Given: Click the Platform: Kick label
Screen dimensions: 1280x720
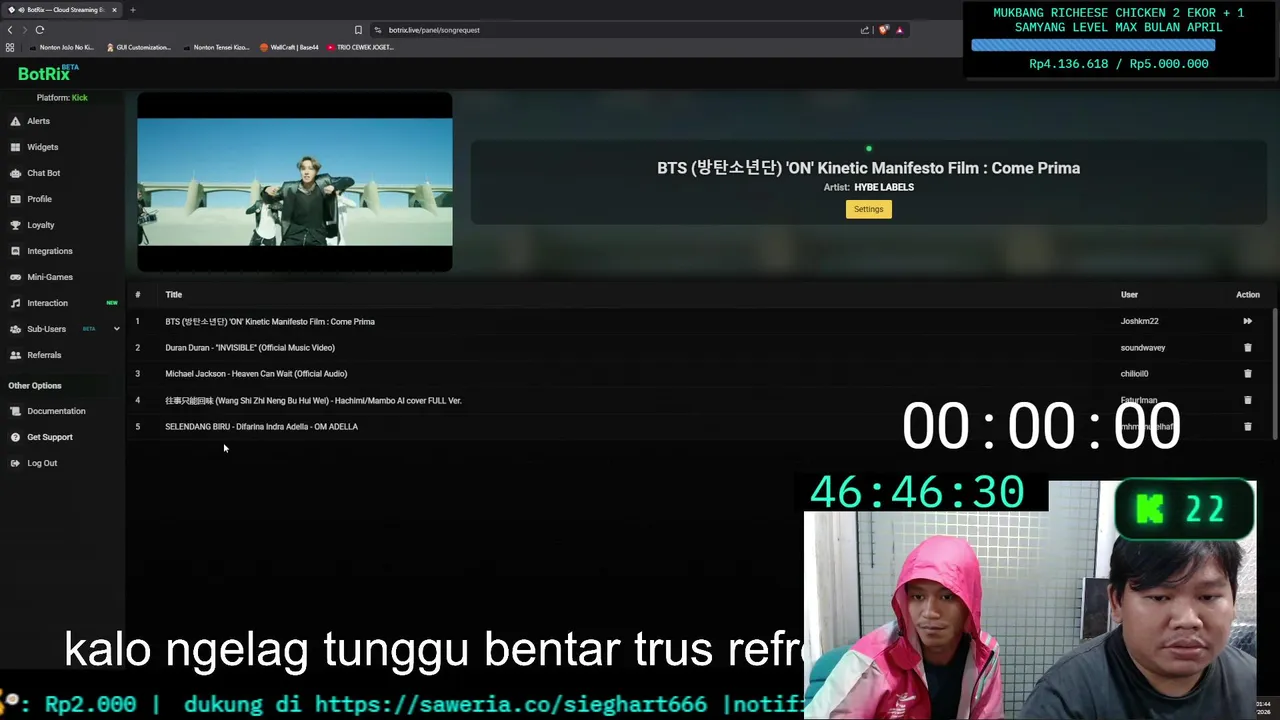Looking at the screenshot, I should (62, 98).
